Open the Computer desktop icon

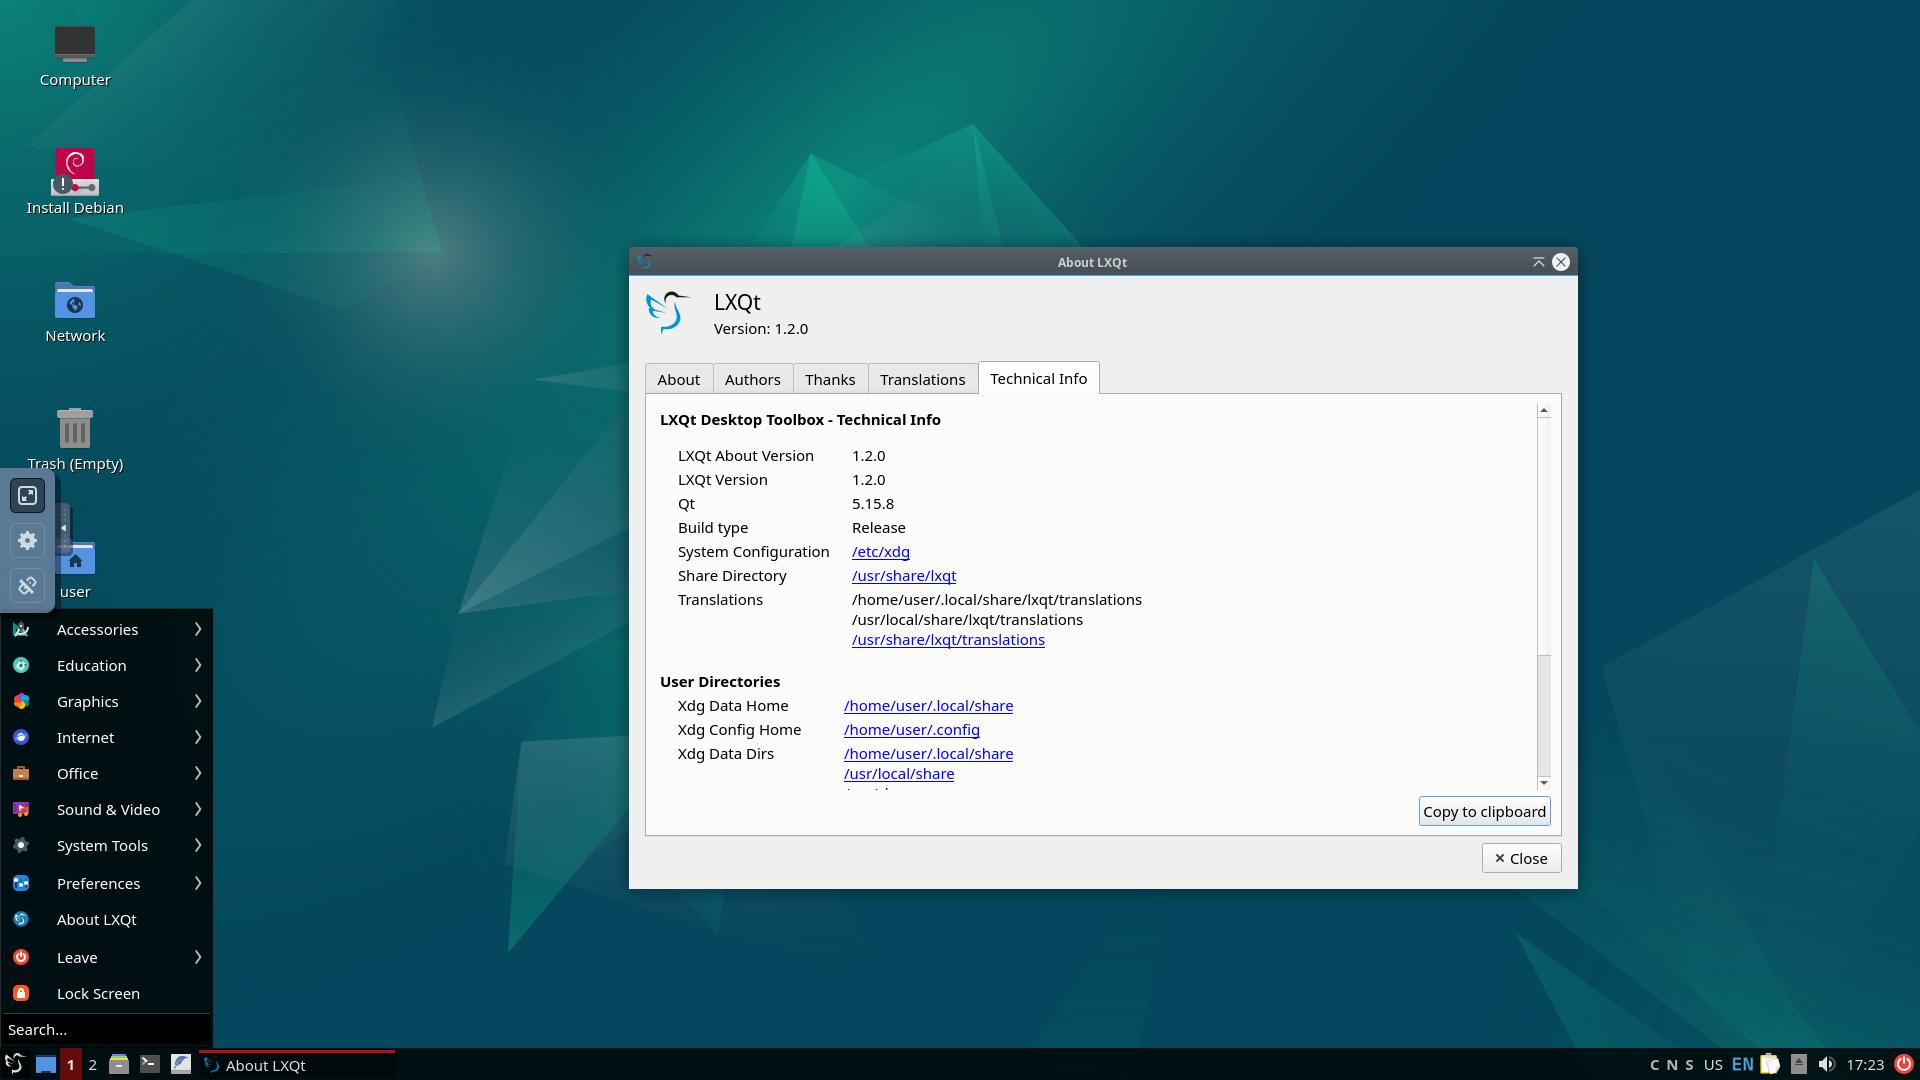click(75, 56)
